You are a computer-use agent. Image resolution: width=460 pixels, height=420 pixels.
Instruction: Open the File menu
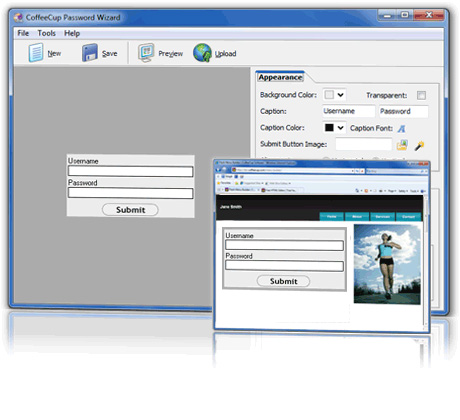pyautogui.click(x=23, y=33)
